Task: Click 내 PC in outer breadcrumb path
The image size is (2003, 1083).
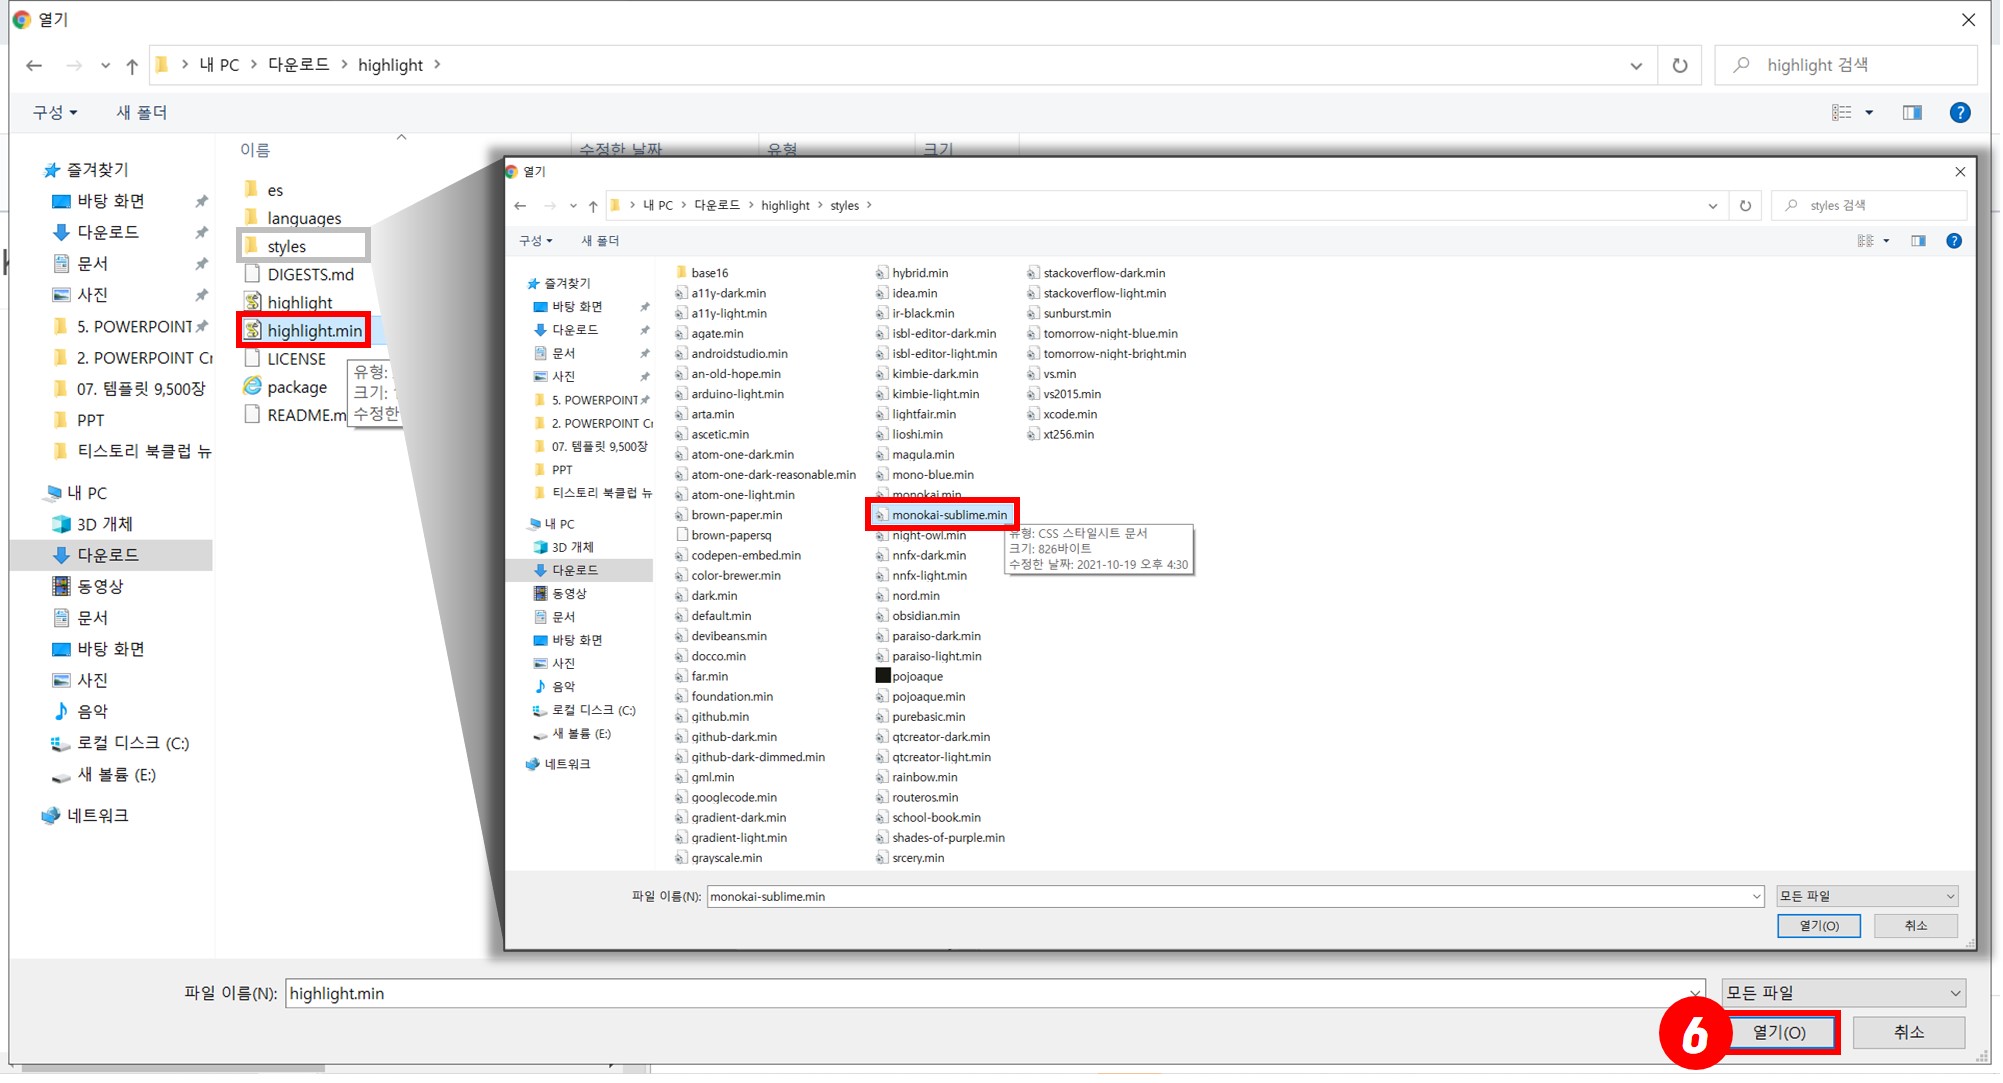Action: pyautogui.click(x=220, y=65)
